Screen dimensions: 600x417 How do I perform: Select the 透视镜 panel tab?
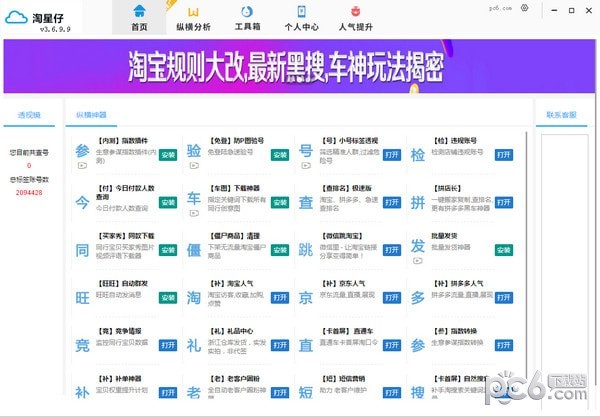(x=29, y=115)
